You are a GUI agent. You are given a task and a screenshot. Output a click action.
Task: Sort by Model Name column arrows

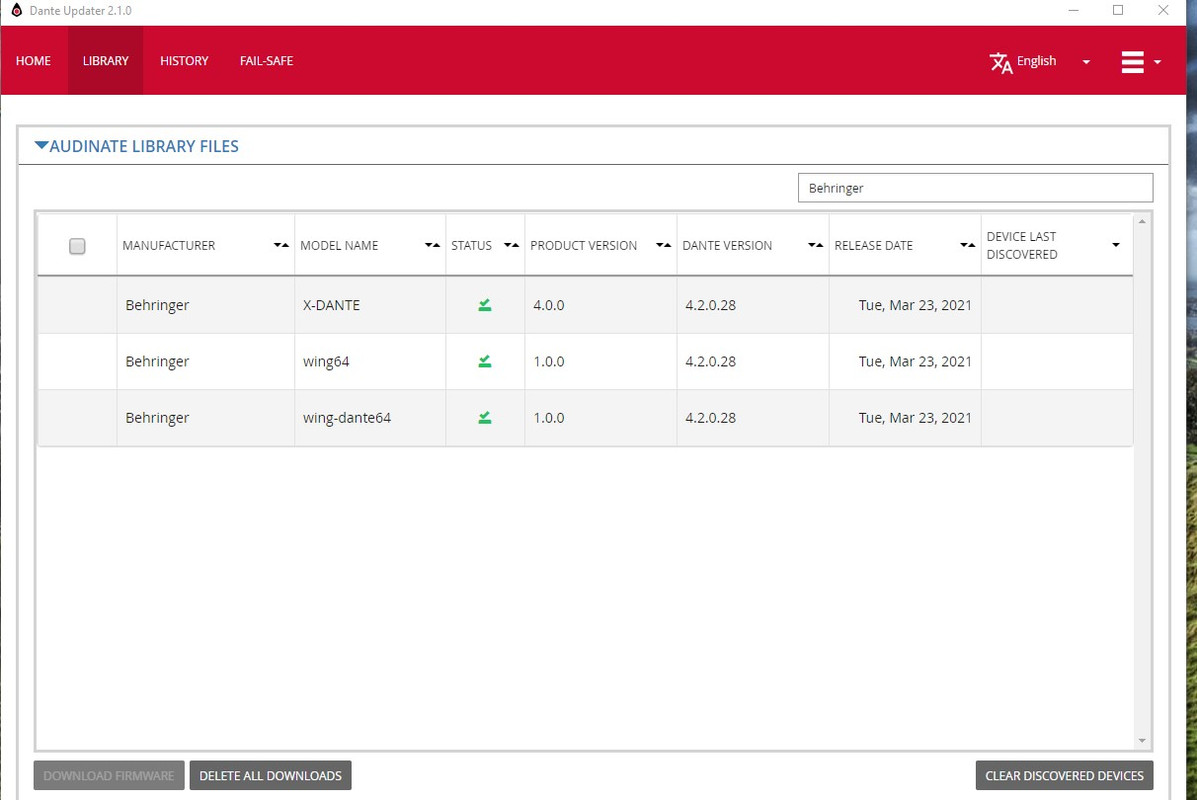point(432,245)
